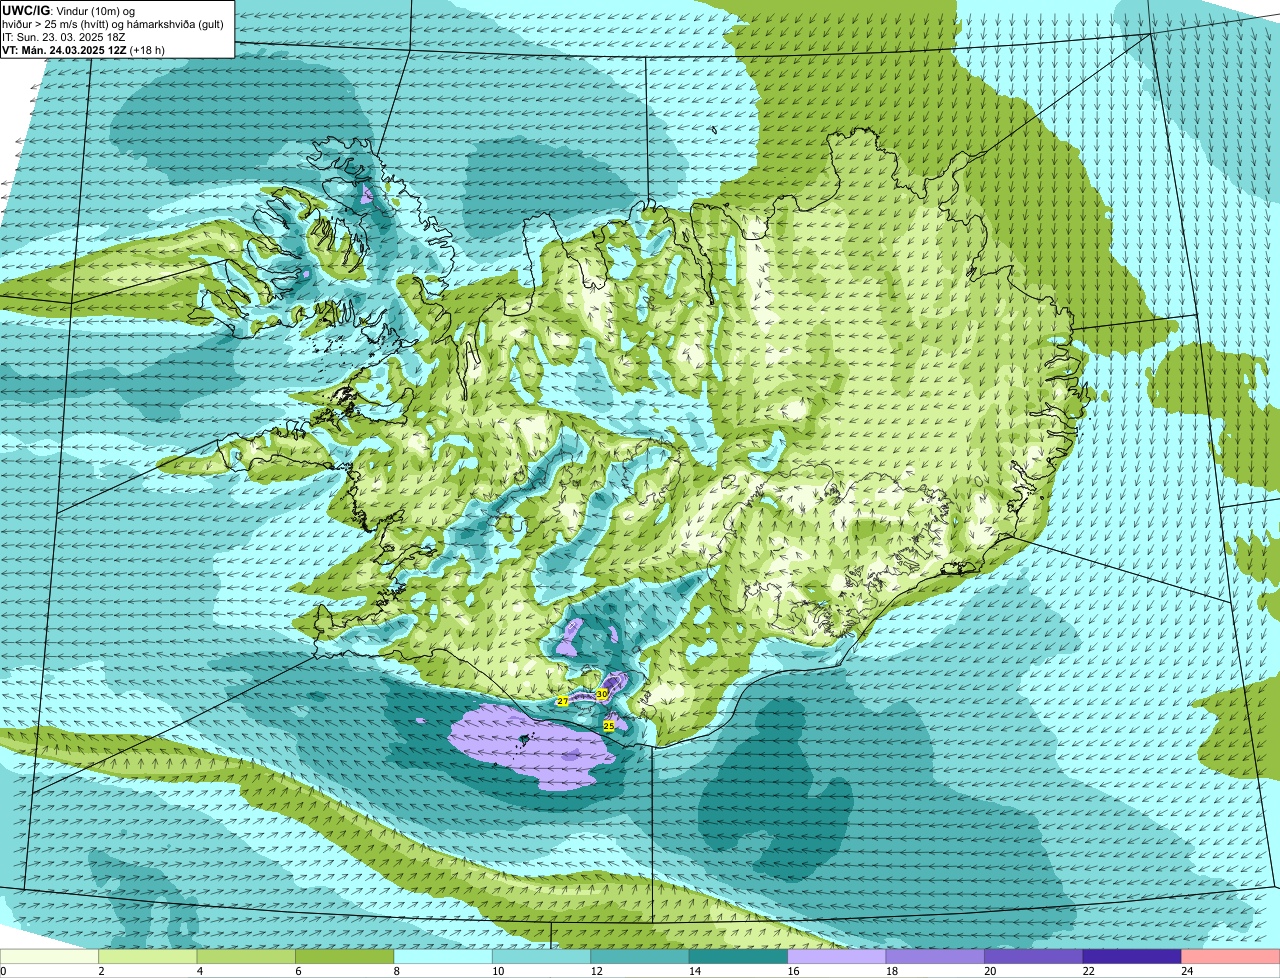The height and width of the screenshot is (978, 1280).
Task: Click the yellow gust marker labeled 25
Action: click(x=609, y=726)
